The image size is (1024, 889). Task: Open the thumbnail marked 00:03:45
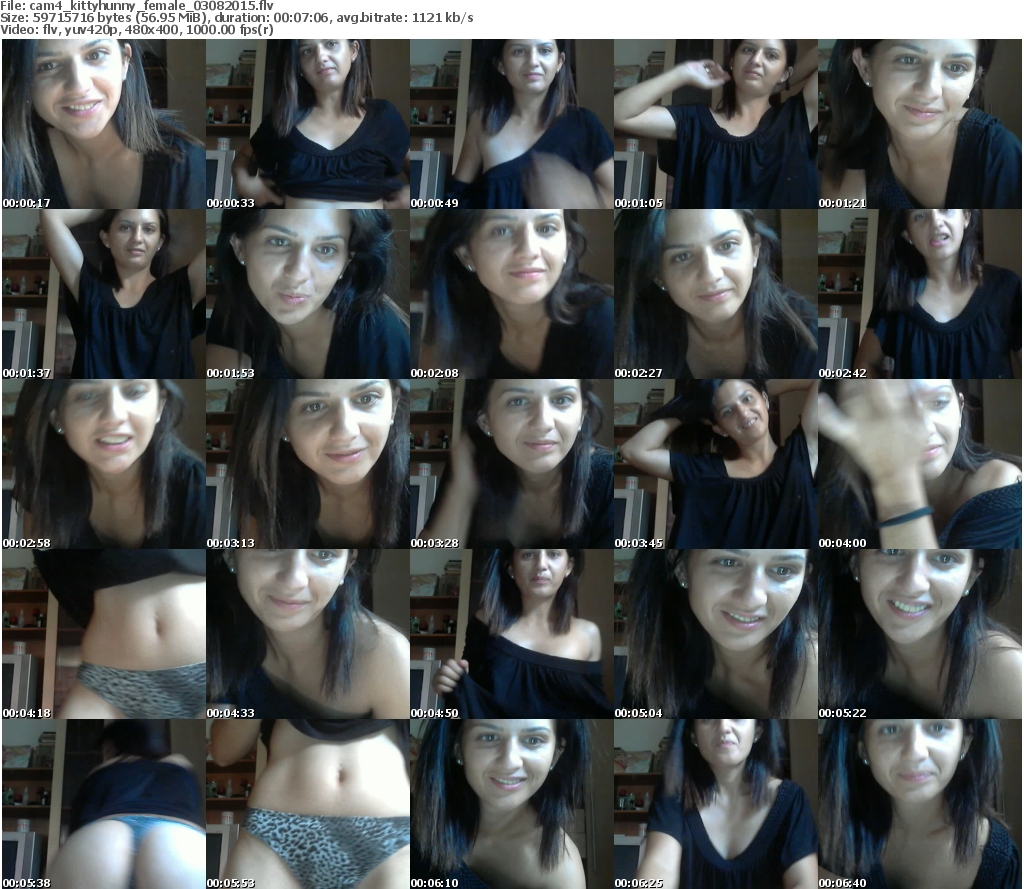pos(716,464)
